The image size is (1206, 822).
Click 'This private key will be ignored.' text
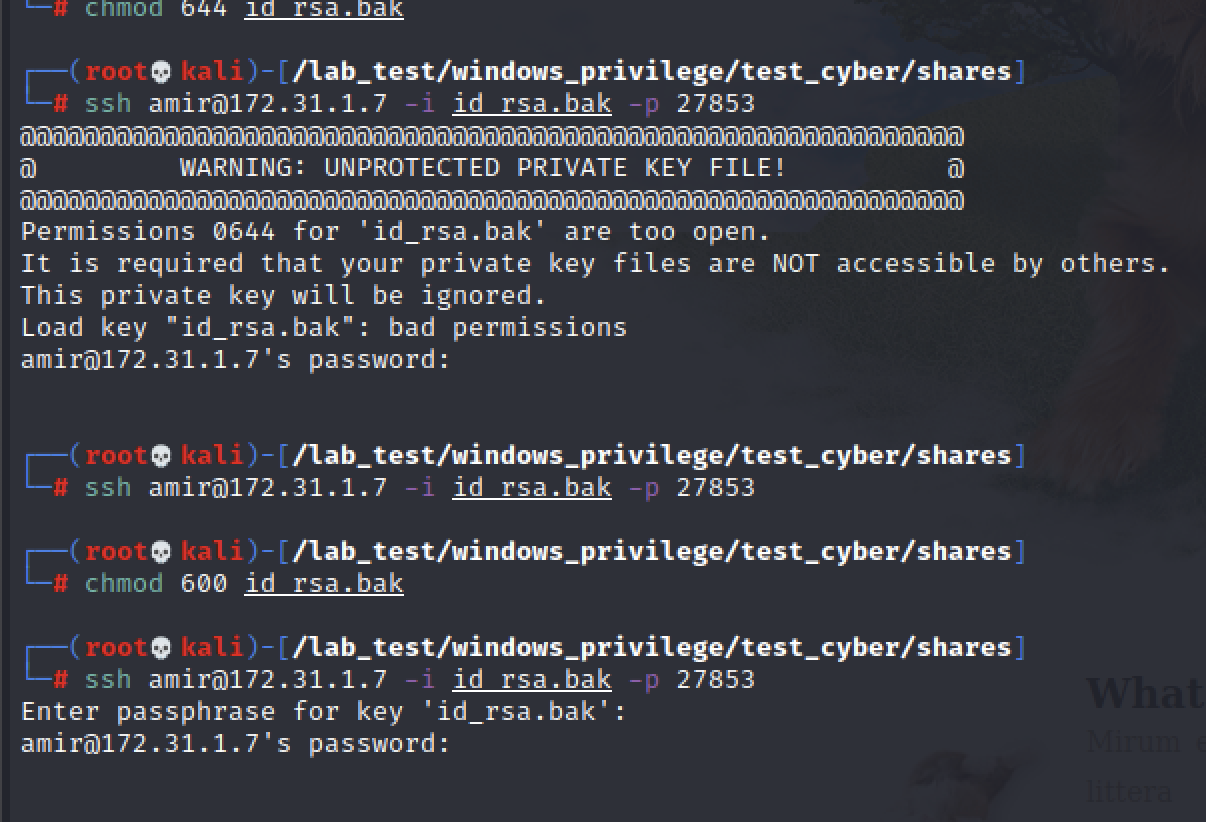click(x=283, y=296)
